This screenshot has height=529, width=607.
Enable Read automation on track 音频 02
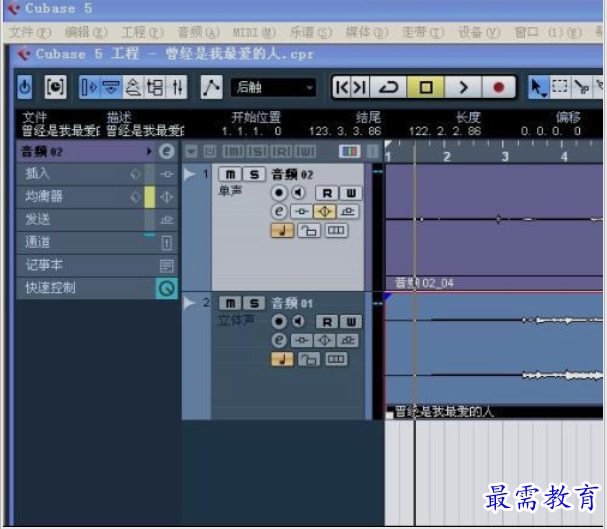click(x=327, y=193)
